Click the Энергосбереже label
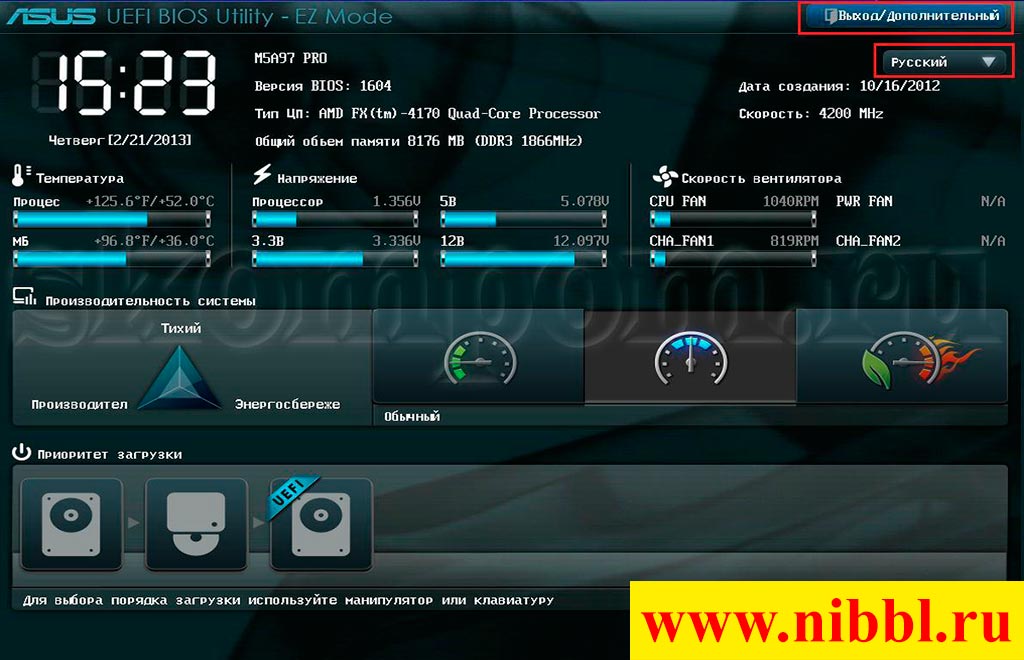This screenshot has width=1024, height=660. (287, 405)
